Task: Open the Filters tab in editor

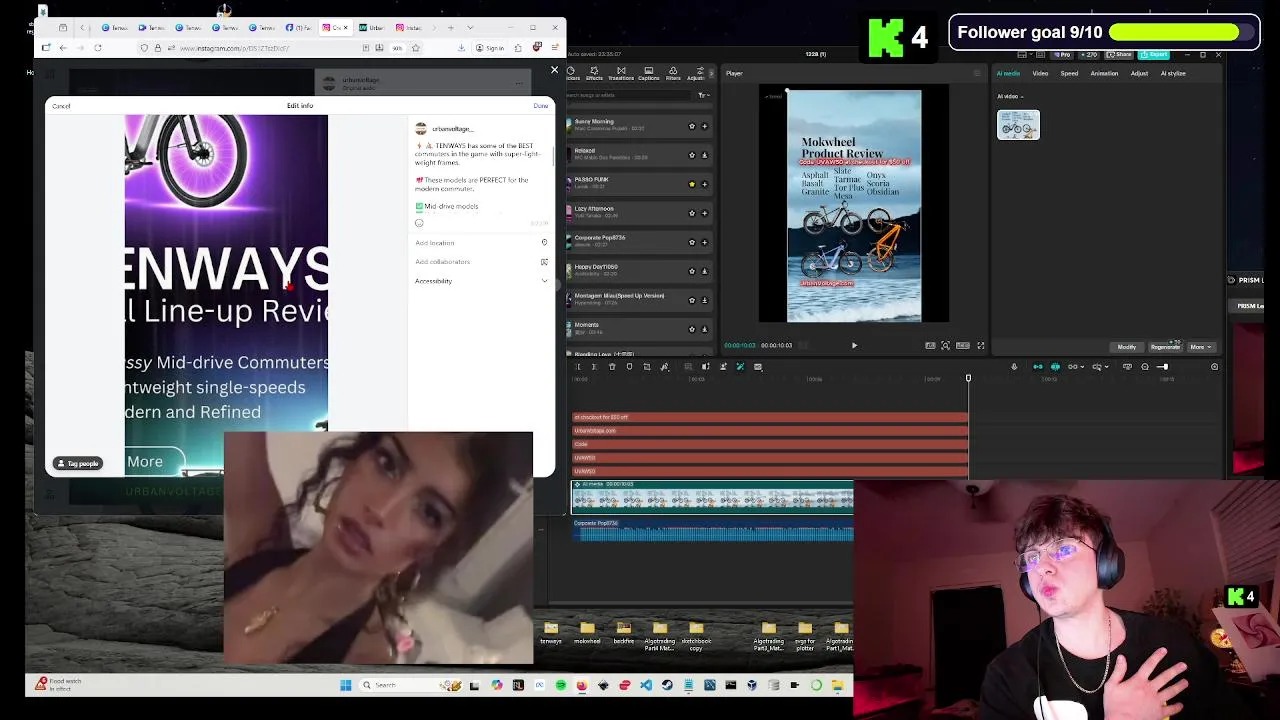Action: click(673, 73)
